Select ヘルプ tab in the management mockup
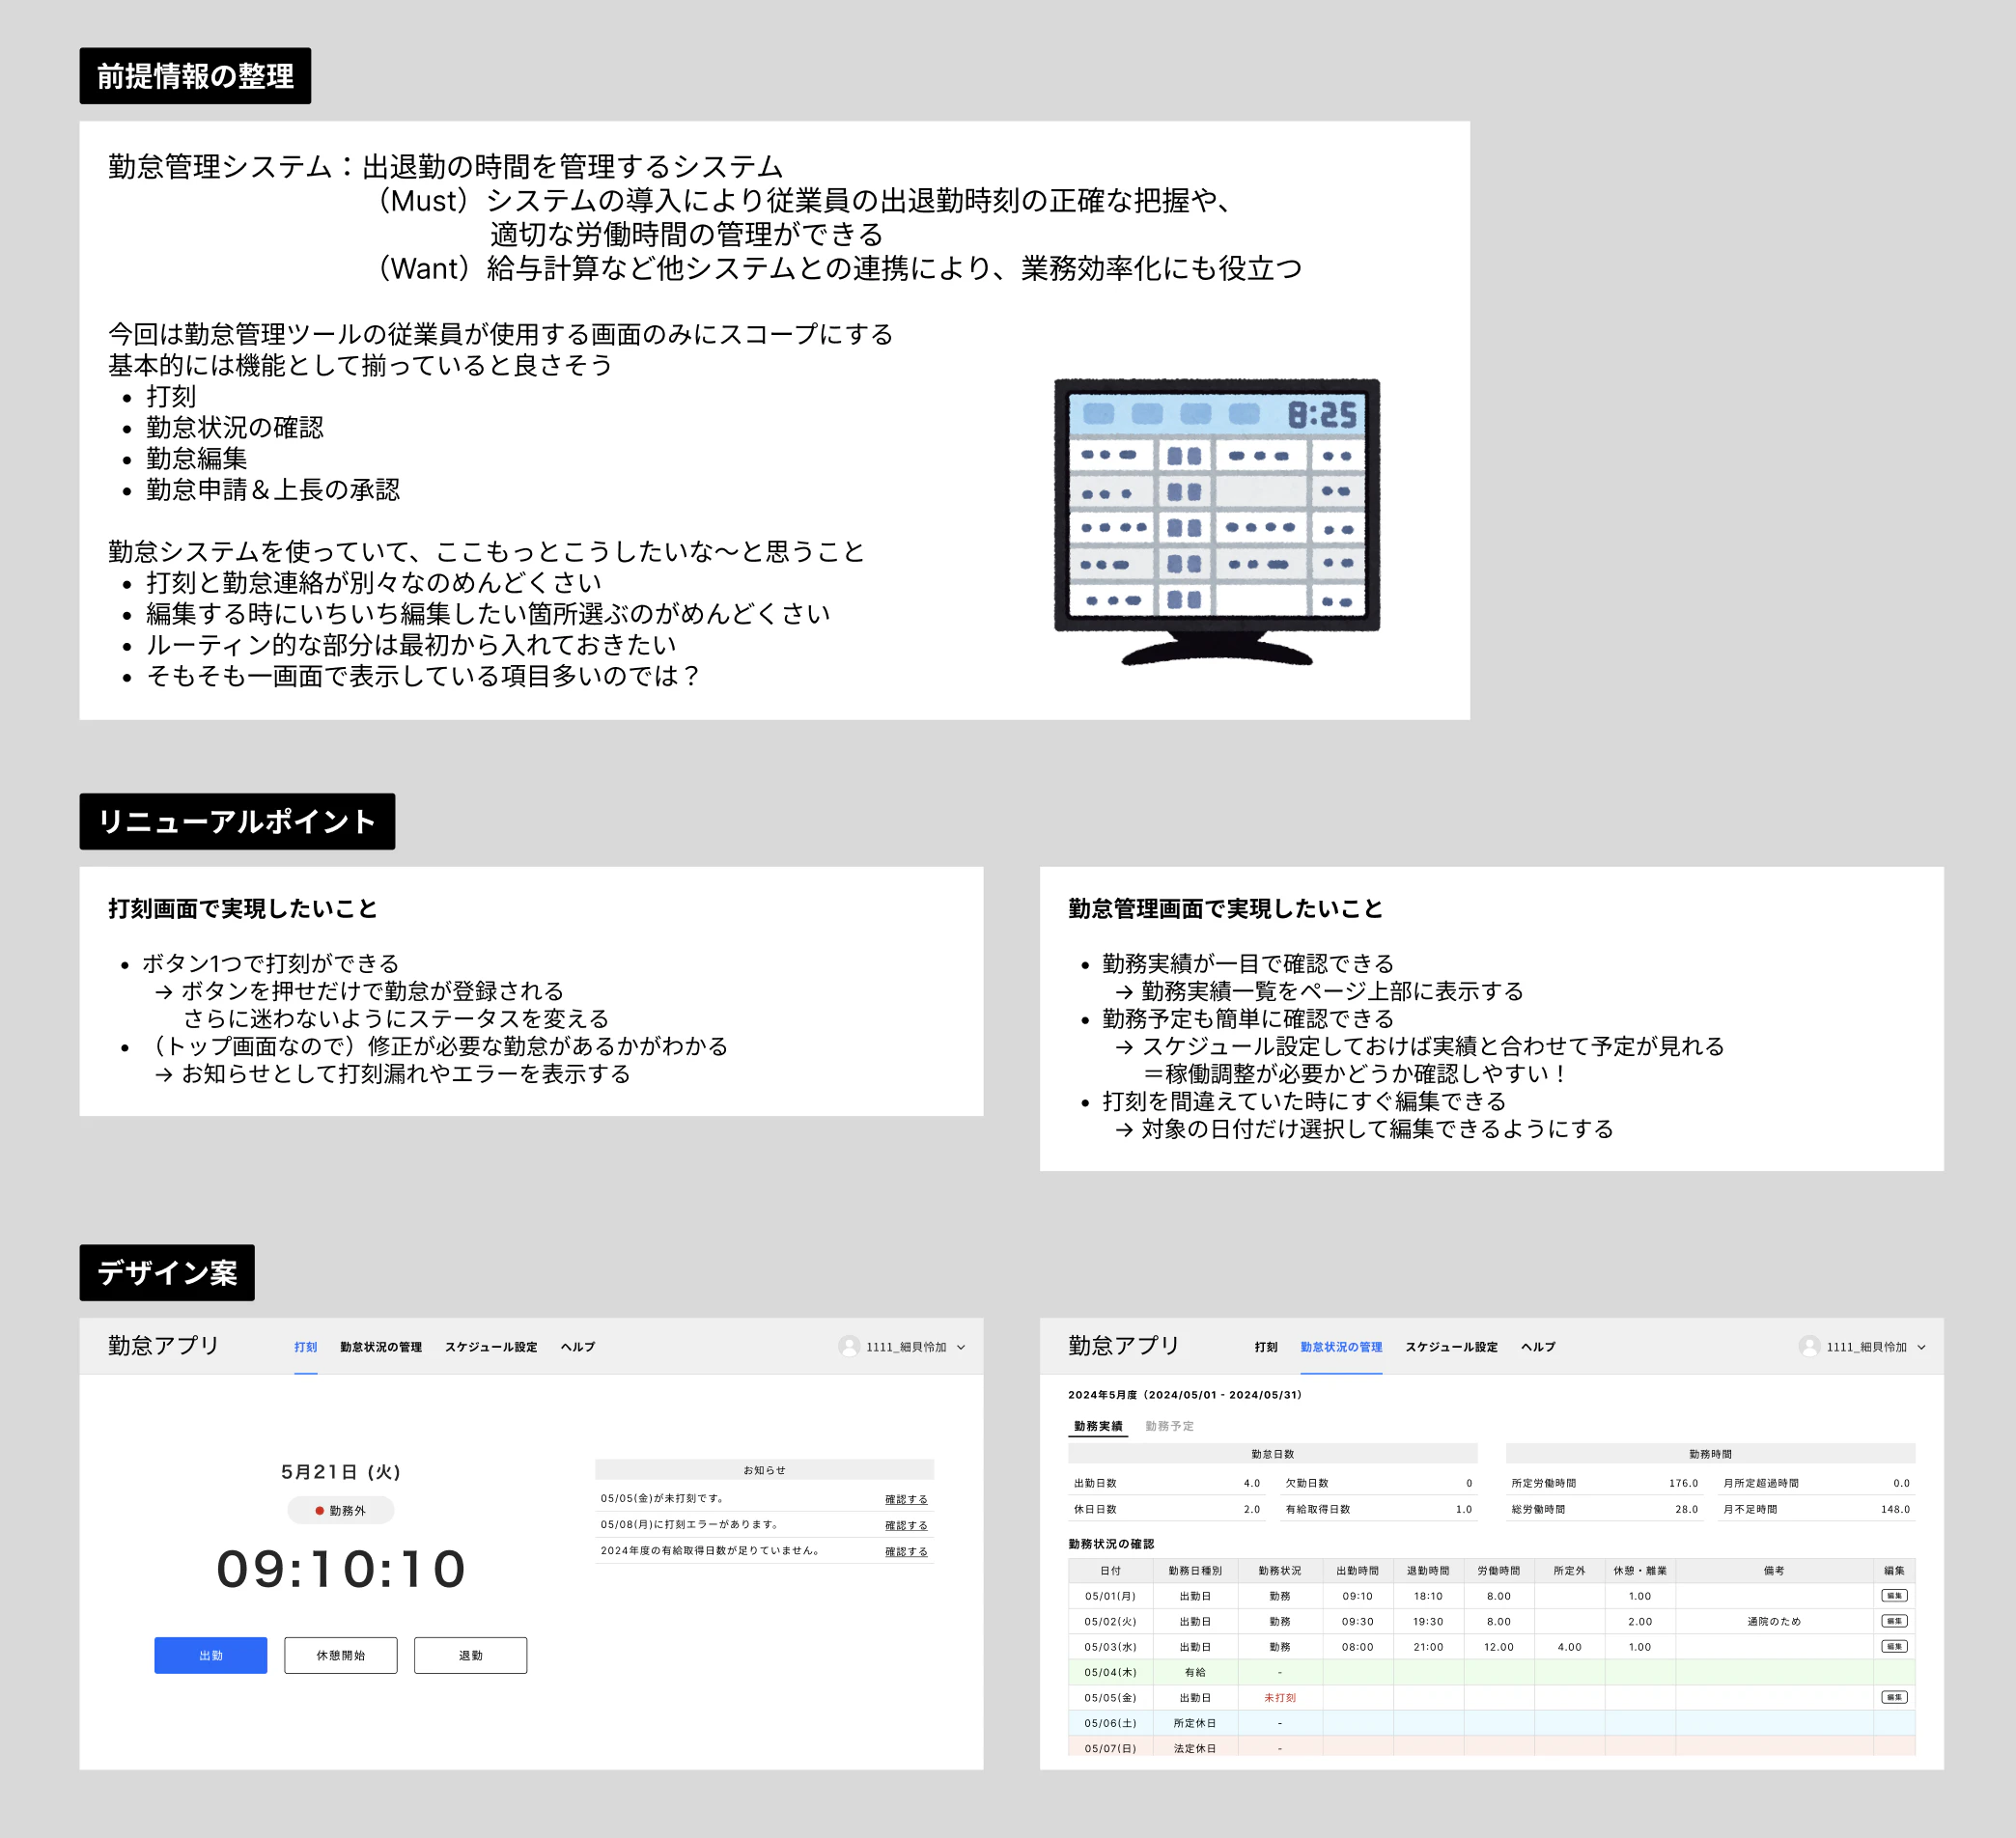This screenshot has width=2016, height=1838. pos(1538,1347)
